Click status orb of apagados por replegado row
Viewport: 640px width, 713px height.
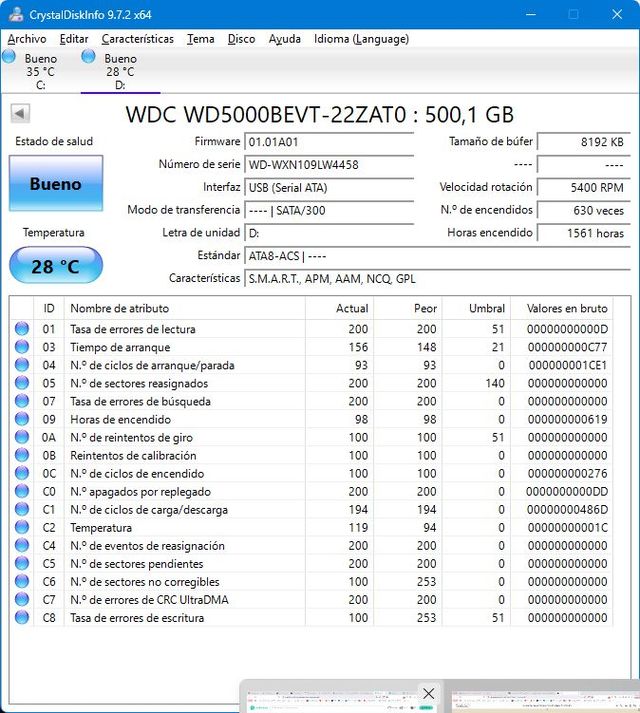(22, 491)
